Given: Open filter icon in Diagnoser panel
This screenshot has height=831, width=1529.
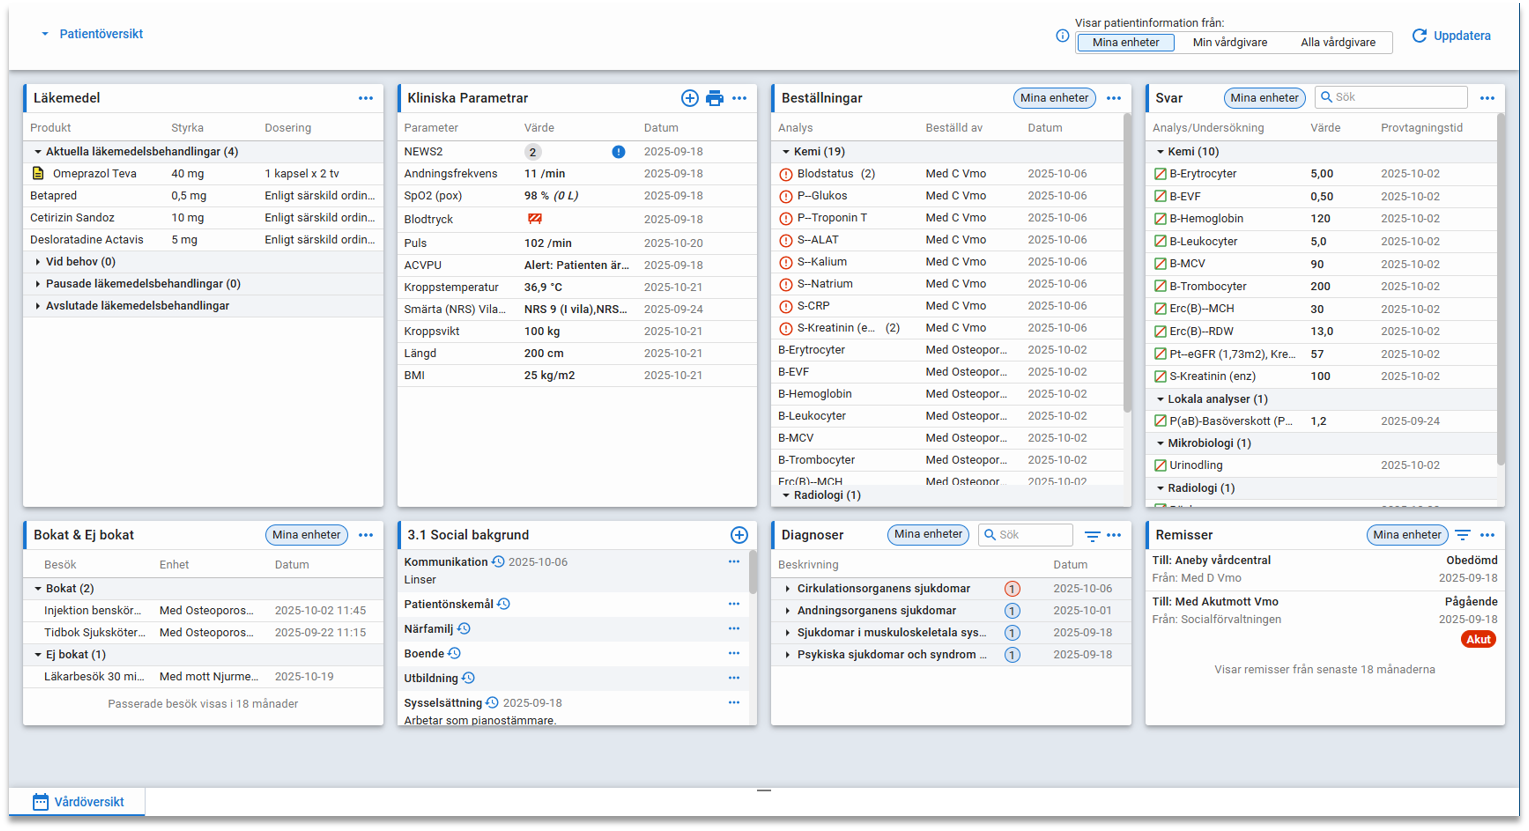Looking at the screenshot, I should tap(1092, 536).
